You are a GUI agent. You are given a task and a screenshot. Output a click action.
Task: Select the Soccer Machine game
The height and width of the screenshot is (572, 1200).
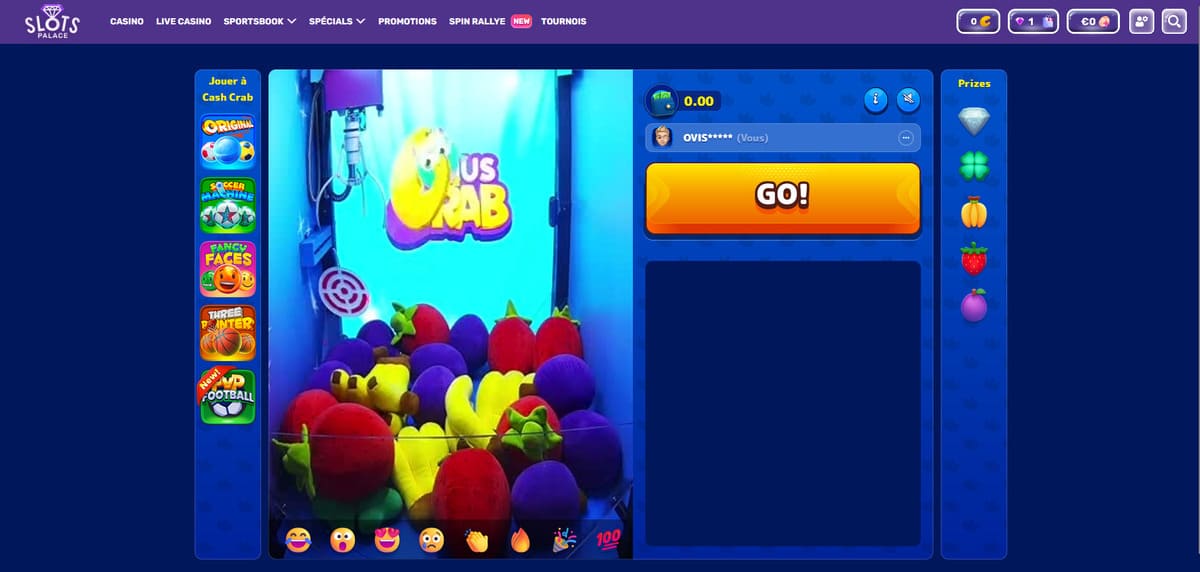click(228, 205)
